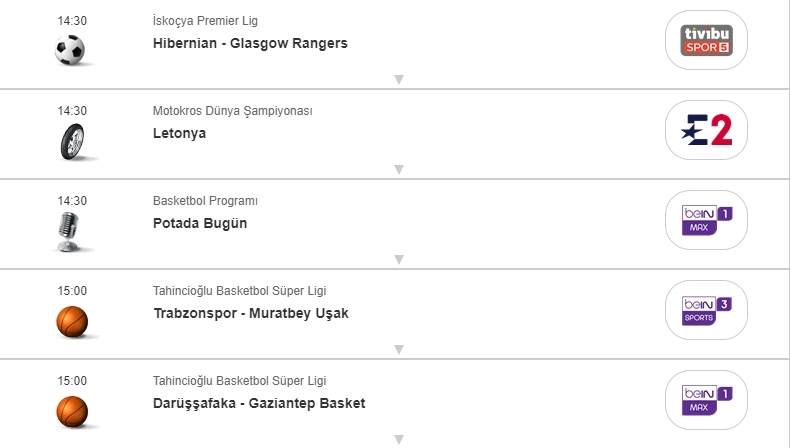Open beIN Max 1 logo for Potada Bugün
The height and width of the screenshot is (448, 790).
(706, 220)
